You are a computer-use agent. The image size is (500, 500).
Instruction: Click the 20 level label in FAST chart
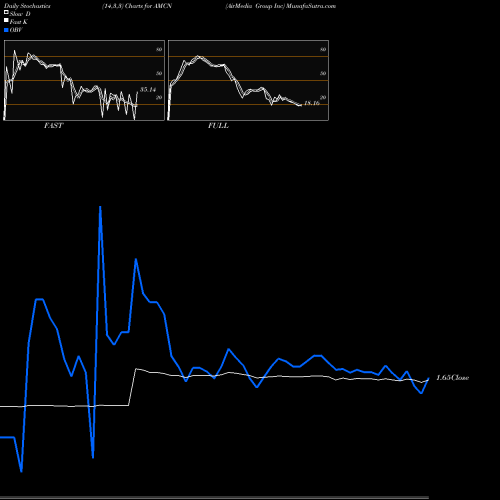click(x=159, y=97)
